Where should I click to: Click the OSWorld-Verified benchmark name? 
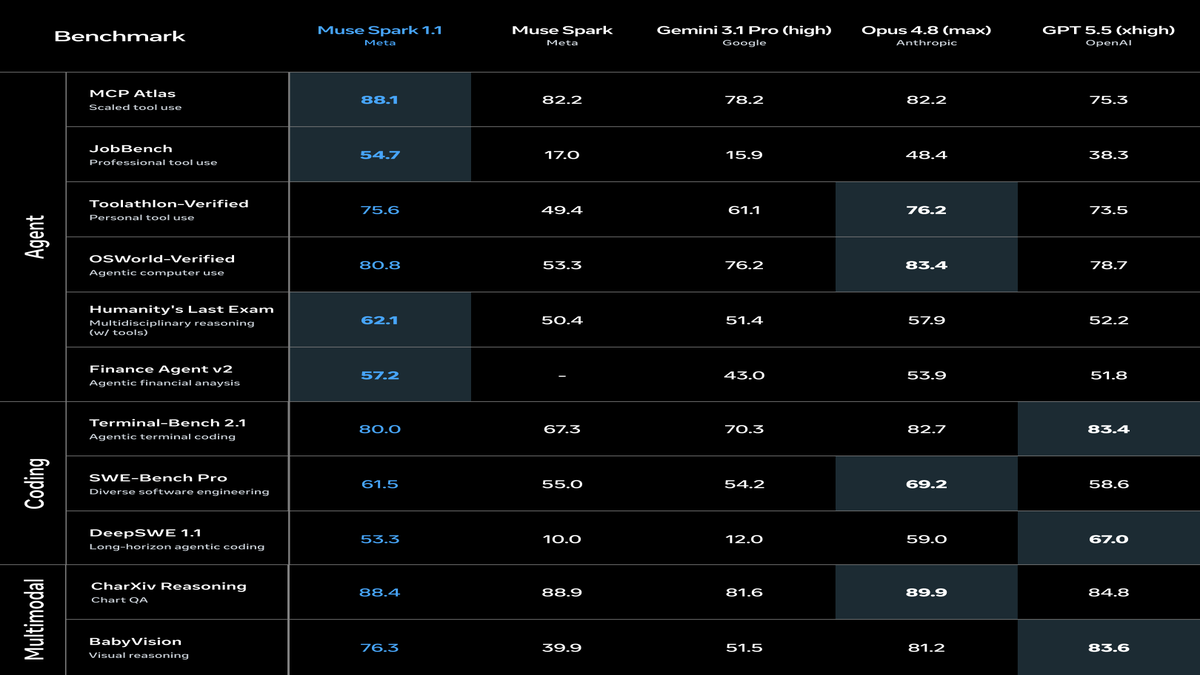162,258
